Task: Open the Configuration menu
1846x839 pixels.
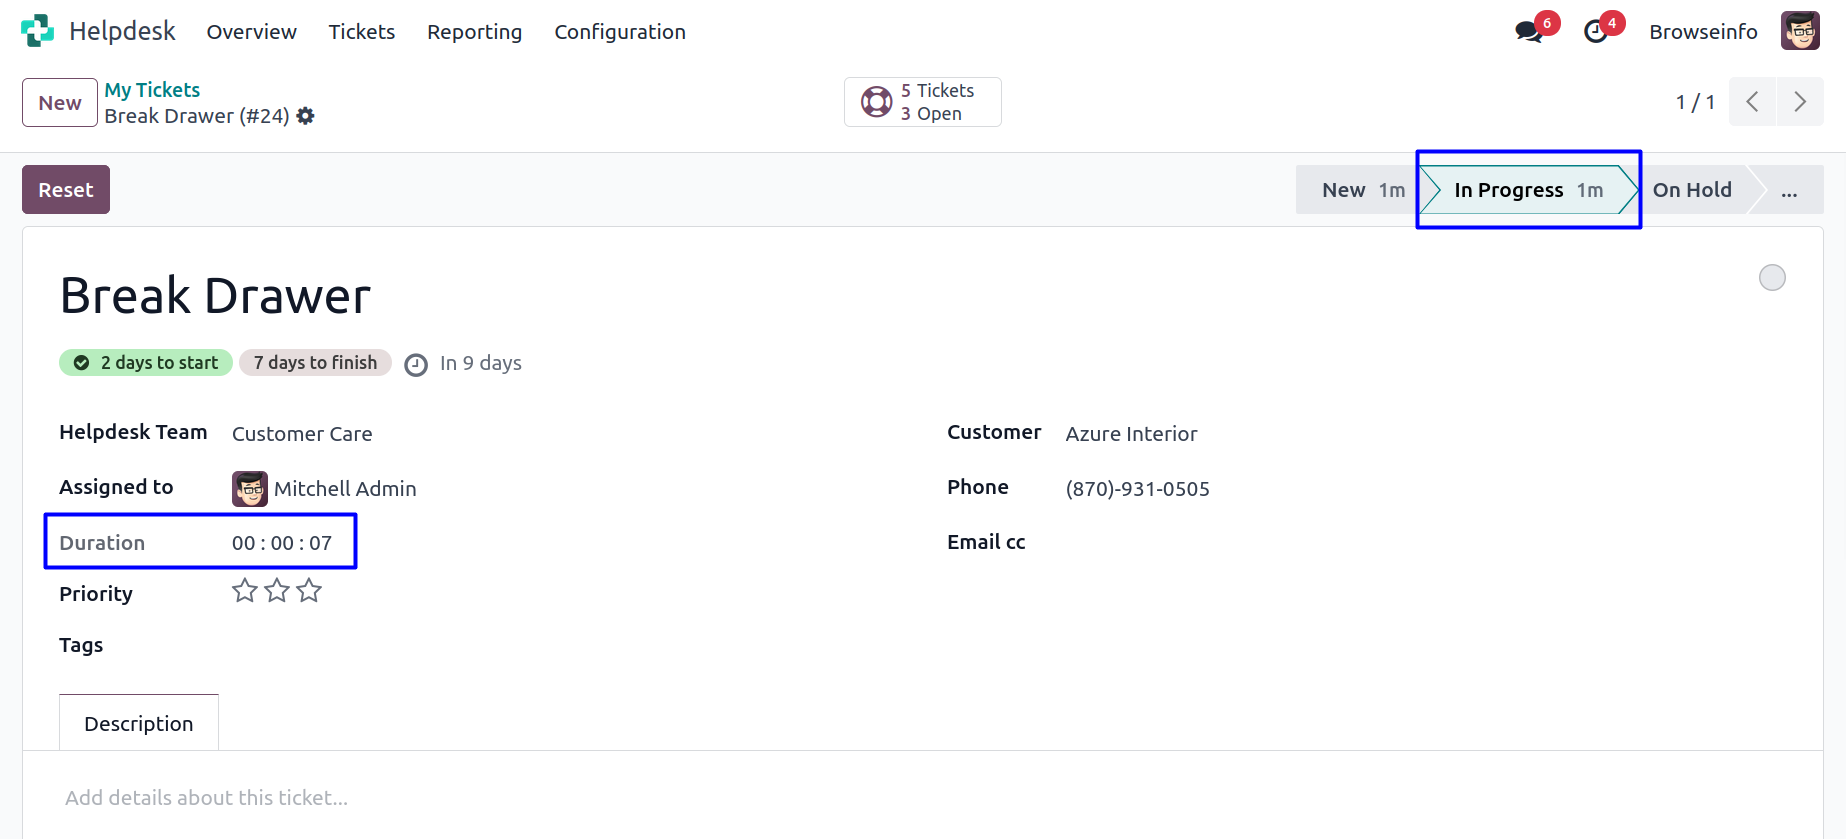Action: (620, 32)
